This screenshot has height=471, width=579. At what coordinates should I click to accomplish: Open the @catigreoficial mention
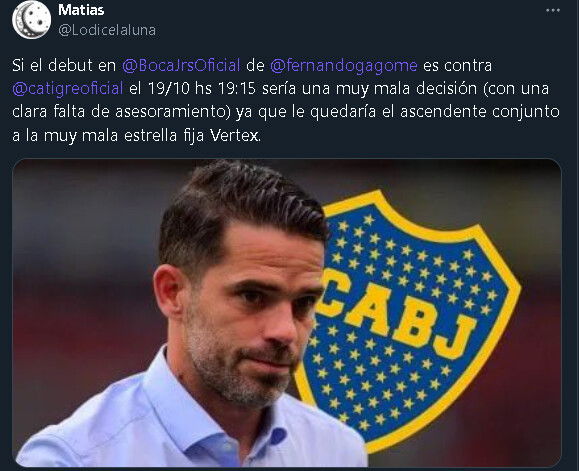[68, 89]
